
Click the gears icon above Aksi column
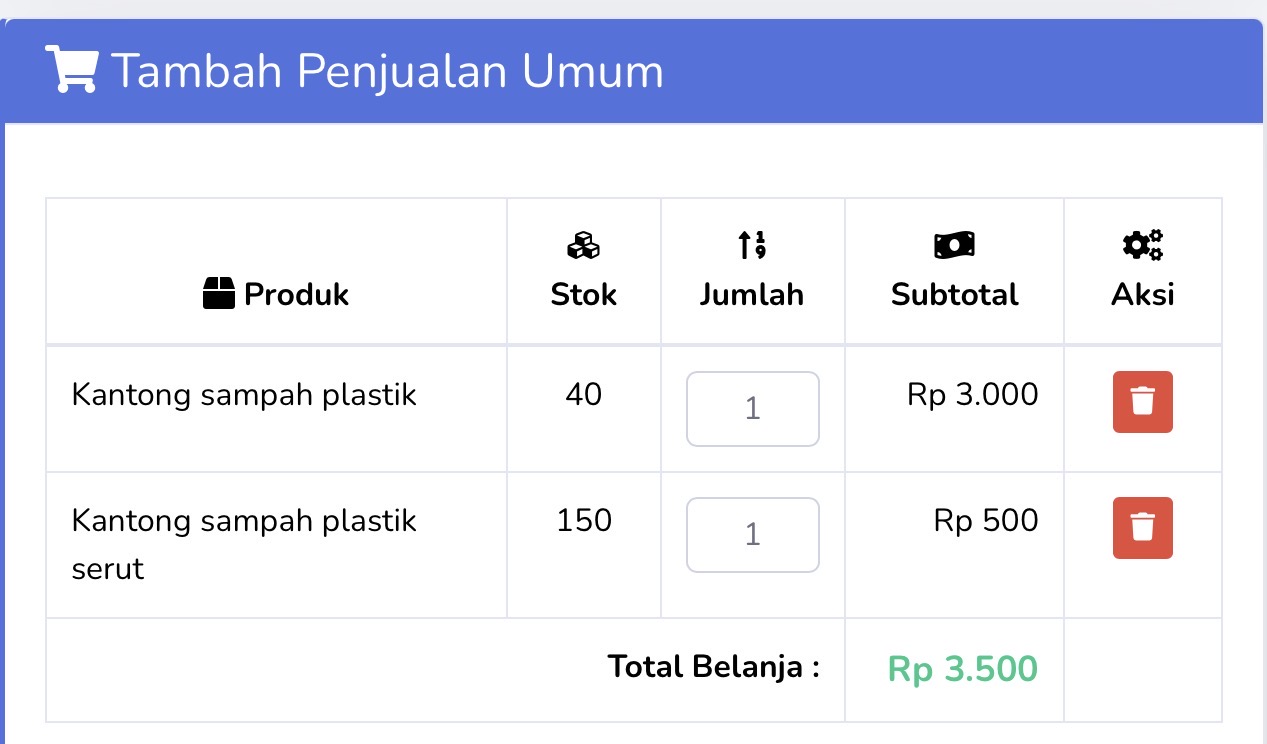[1142, 245]
